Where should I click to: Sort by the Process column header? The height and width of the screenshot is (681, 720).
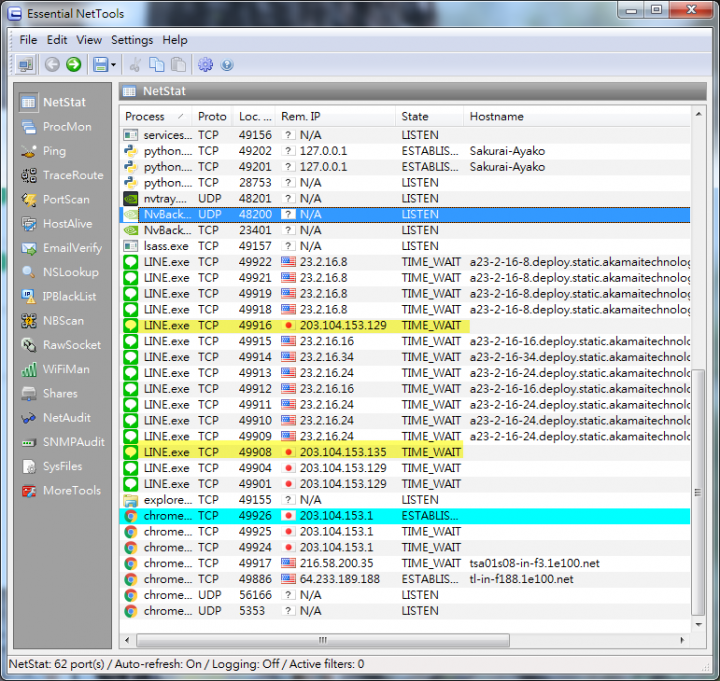pyautogui.click(x=156, y=117)
